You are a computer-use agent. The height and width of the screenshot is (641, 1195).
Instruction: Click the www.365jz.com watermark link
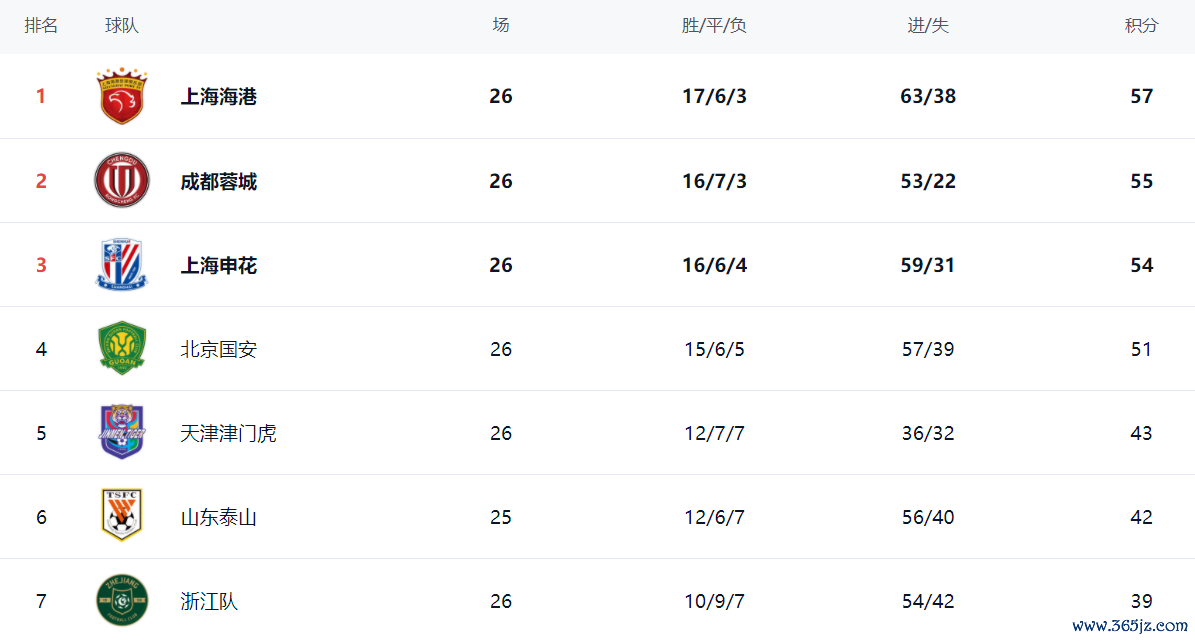click(x=1128, y=626)
